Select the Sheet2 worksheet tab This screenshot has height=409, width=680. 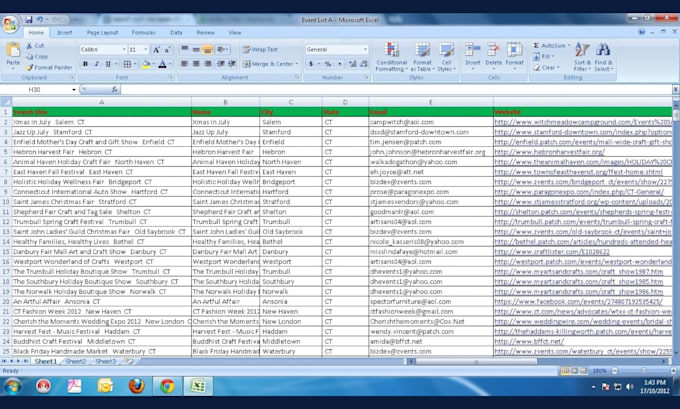coord(76,361)
